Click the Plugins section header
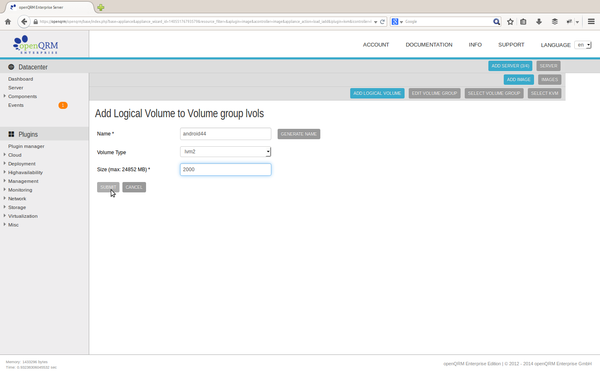 pos(44,134)
